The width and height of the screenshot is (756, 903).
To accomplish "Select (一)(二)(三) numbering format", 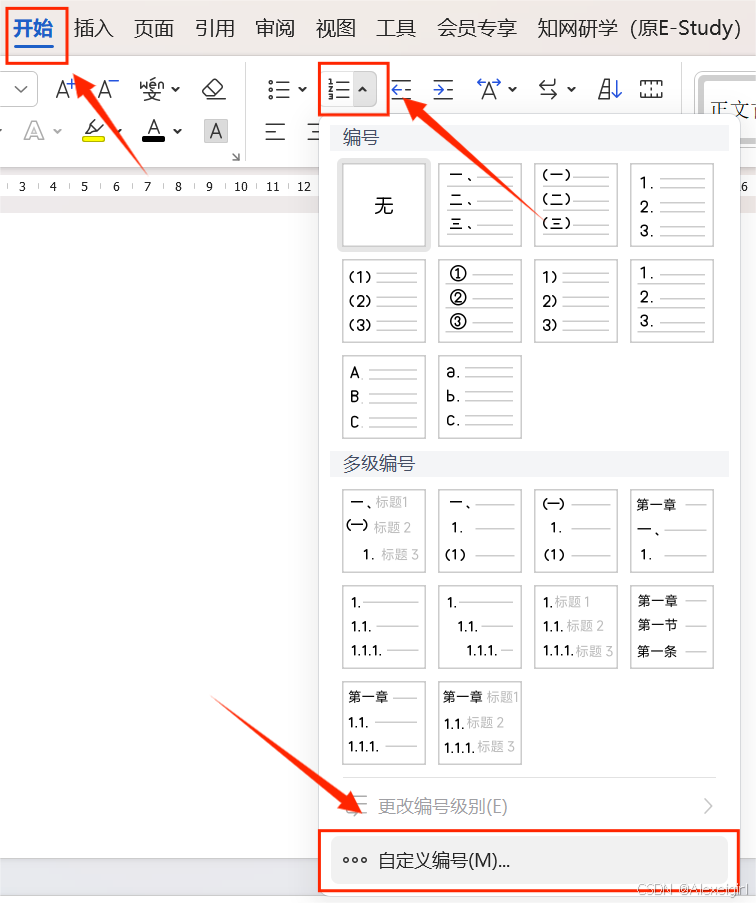I will [576, 205].
